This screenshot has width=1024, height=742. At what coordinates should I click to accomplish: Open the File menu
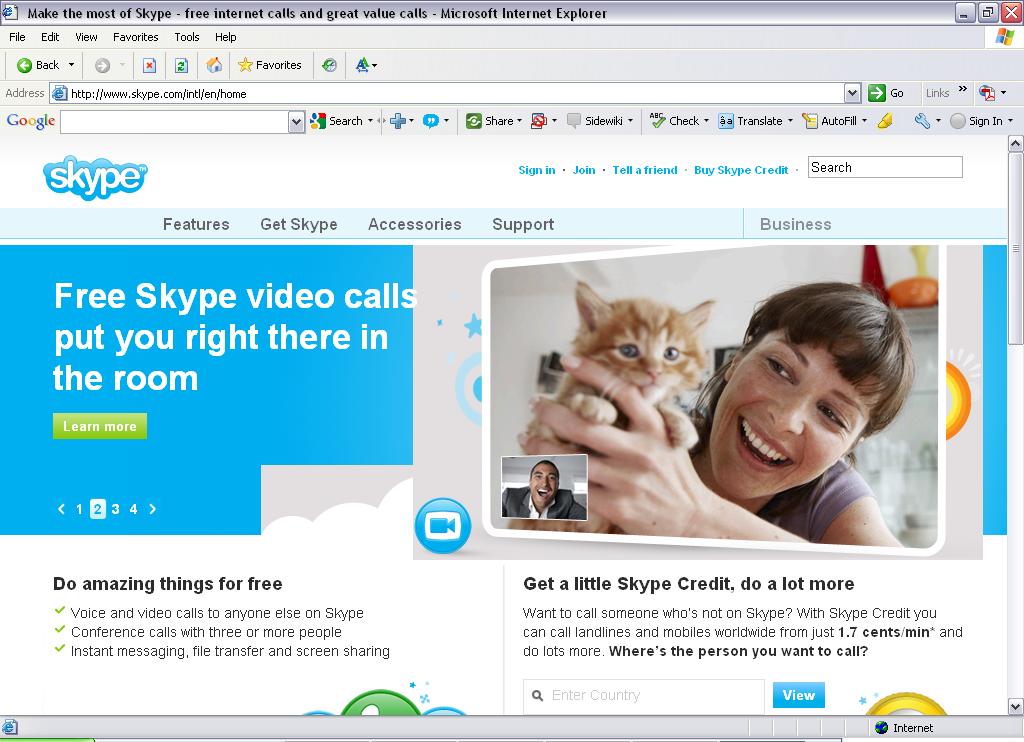18,37
